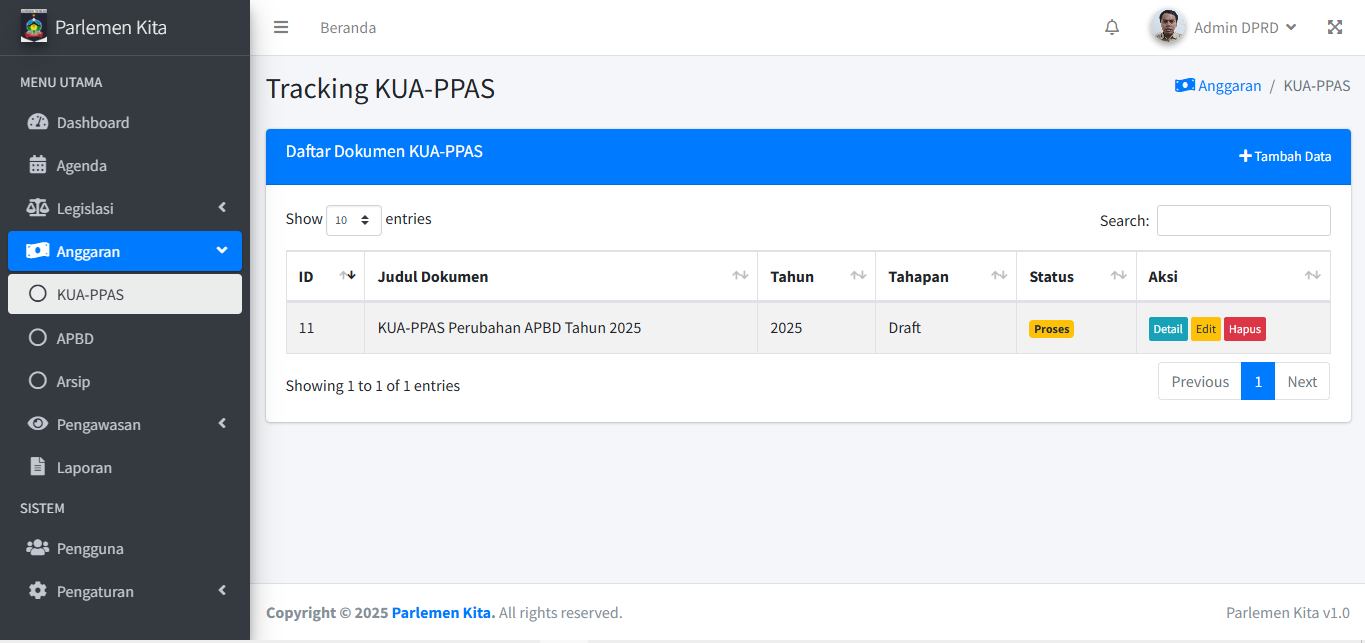Click the Admin DPRD avatar picture

tap(1167, 27)
